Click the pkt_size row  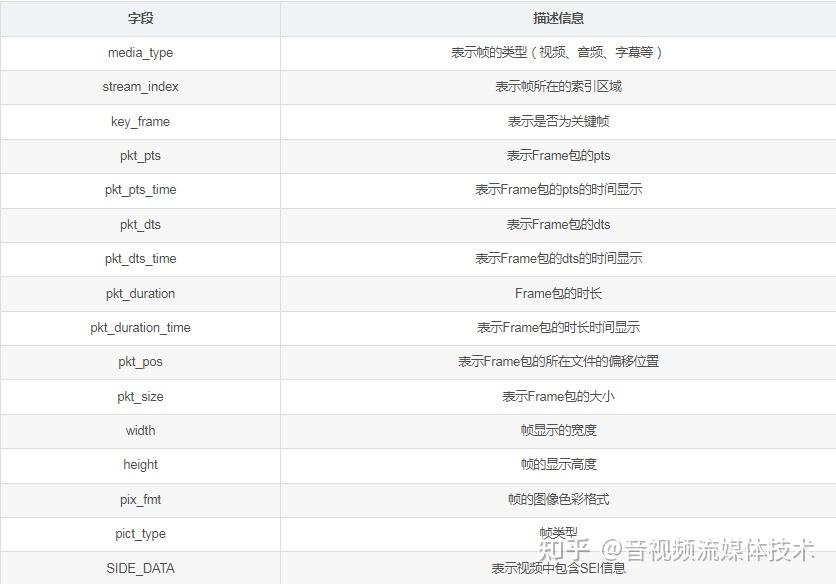click(x=140, y=396)
